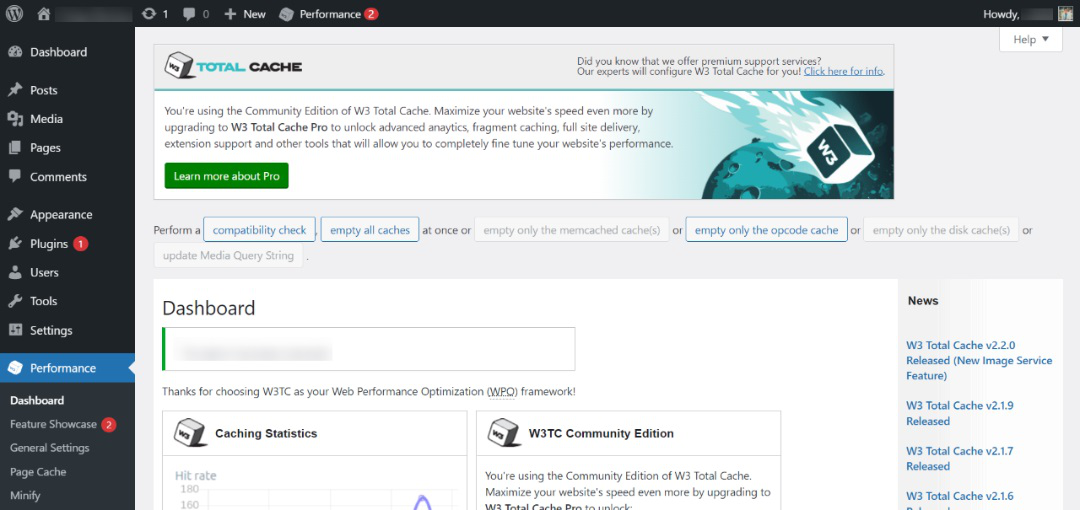
Task: Click update Media Query String button
Action: 229,256
